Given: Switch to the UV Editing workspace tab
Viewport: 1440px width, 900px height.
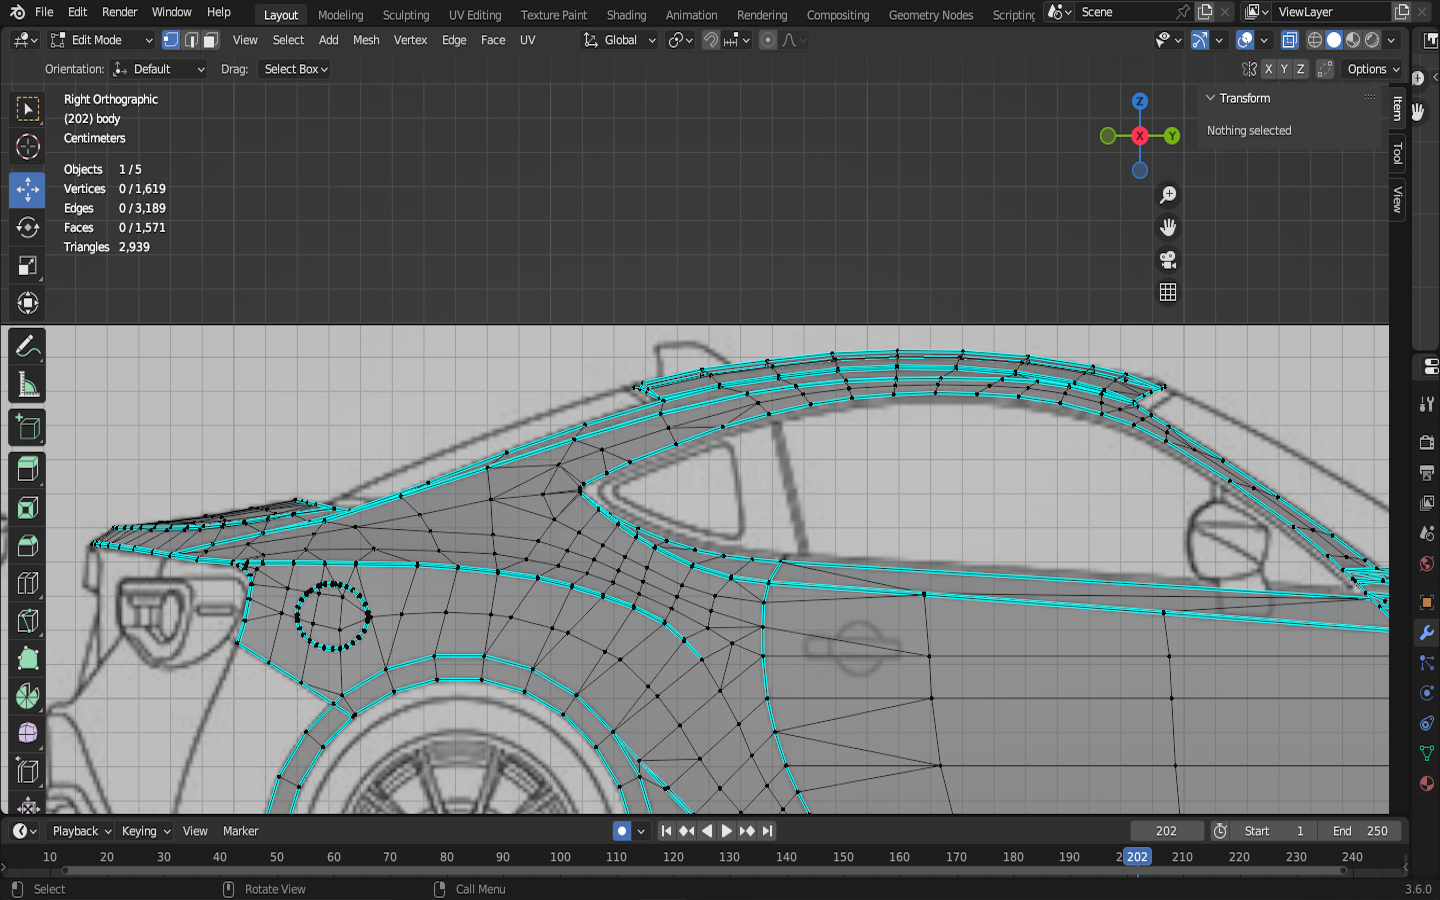Looking at the screenshot, I should tap(474, 15).
